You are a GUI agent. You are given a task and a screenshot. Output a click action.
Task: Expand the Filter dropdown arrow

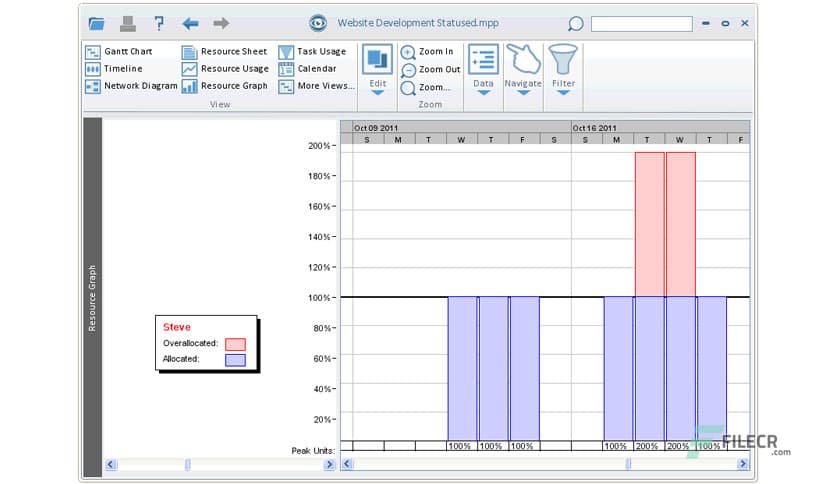coord(563,93)
